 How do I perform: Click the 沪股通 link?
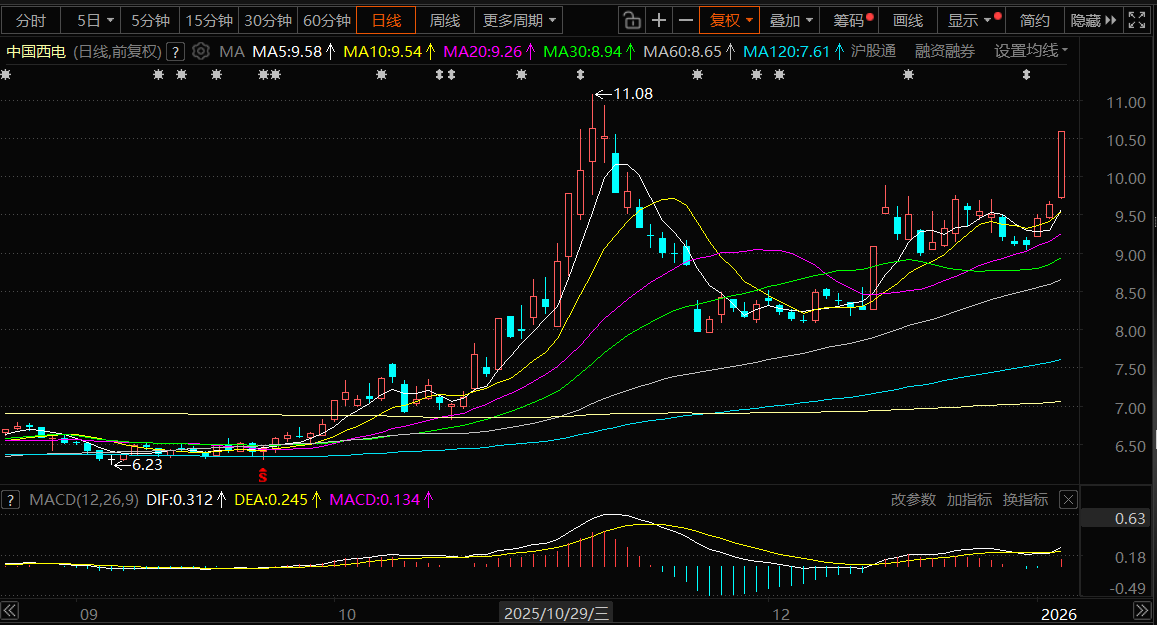click(x=873, y=51)
